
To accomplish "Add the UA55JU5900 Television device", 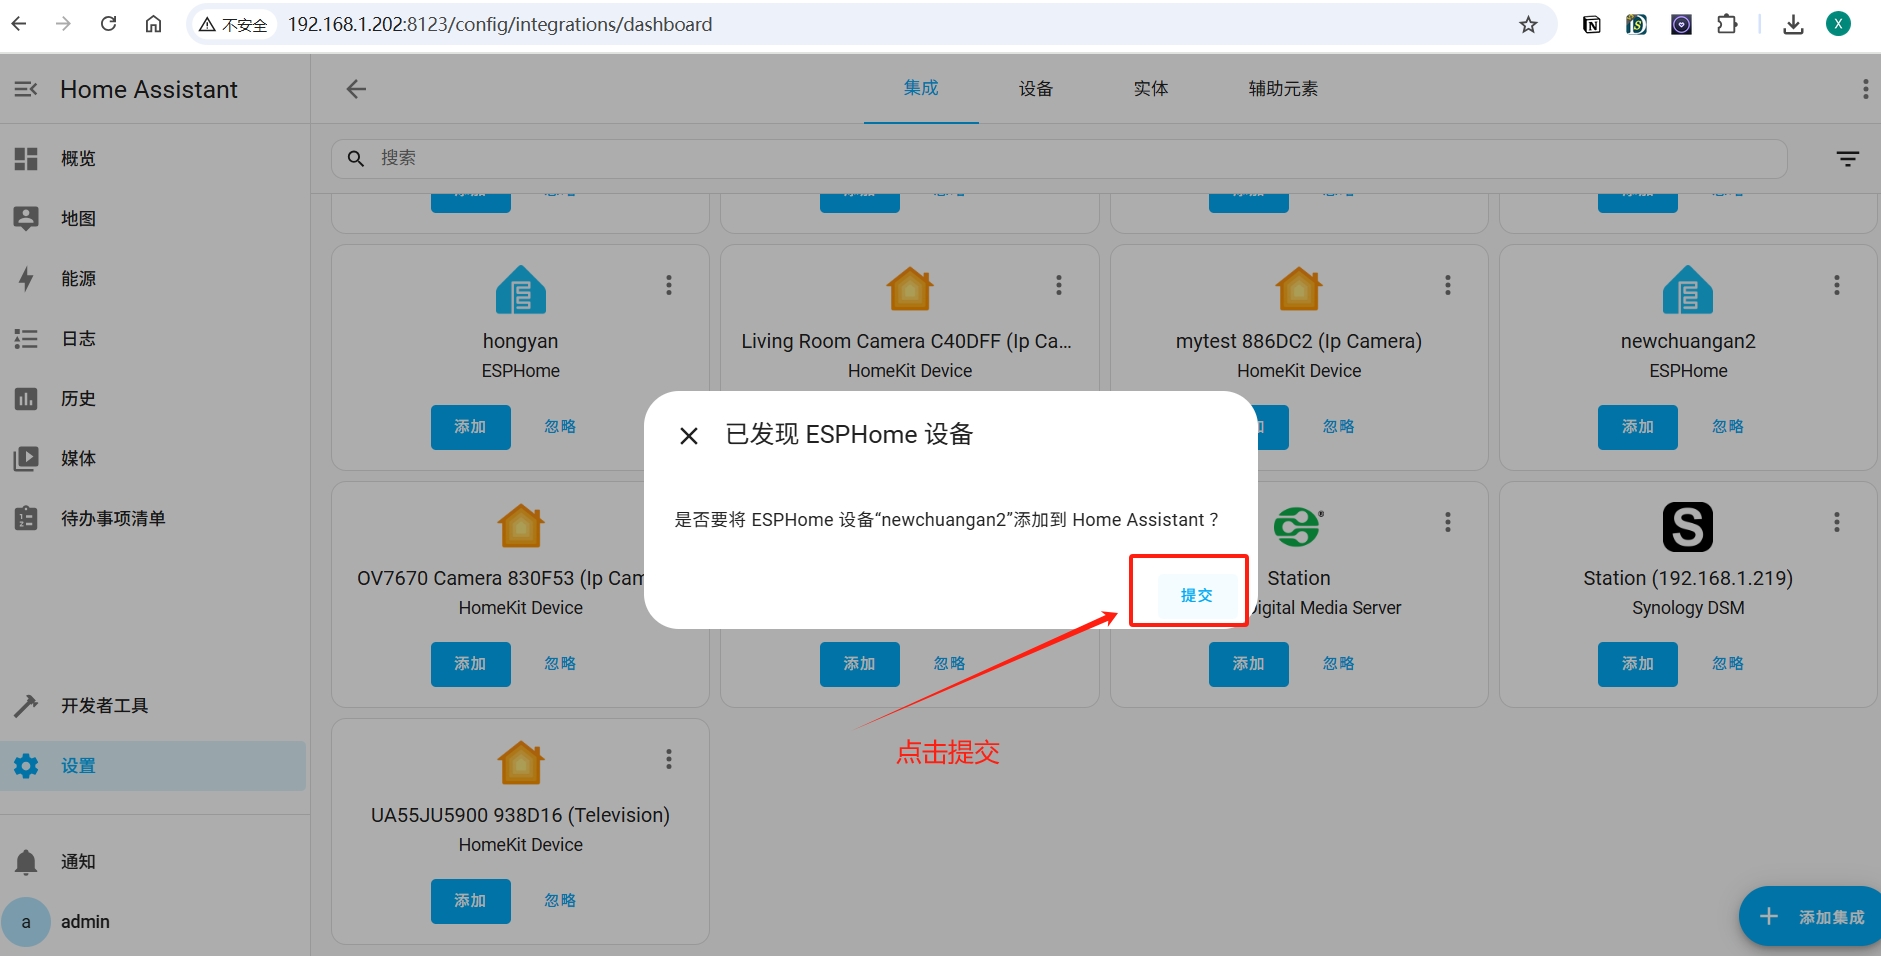I will [470, 901].
